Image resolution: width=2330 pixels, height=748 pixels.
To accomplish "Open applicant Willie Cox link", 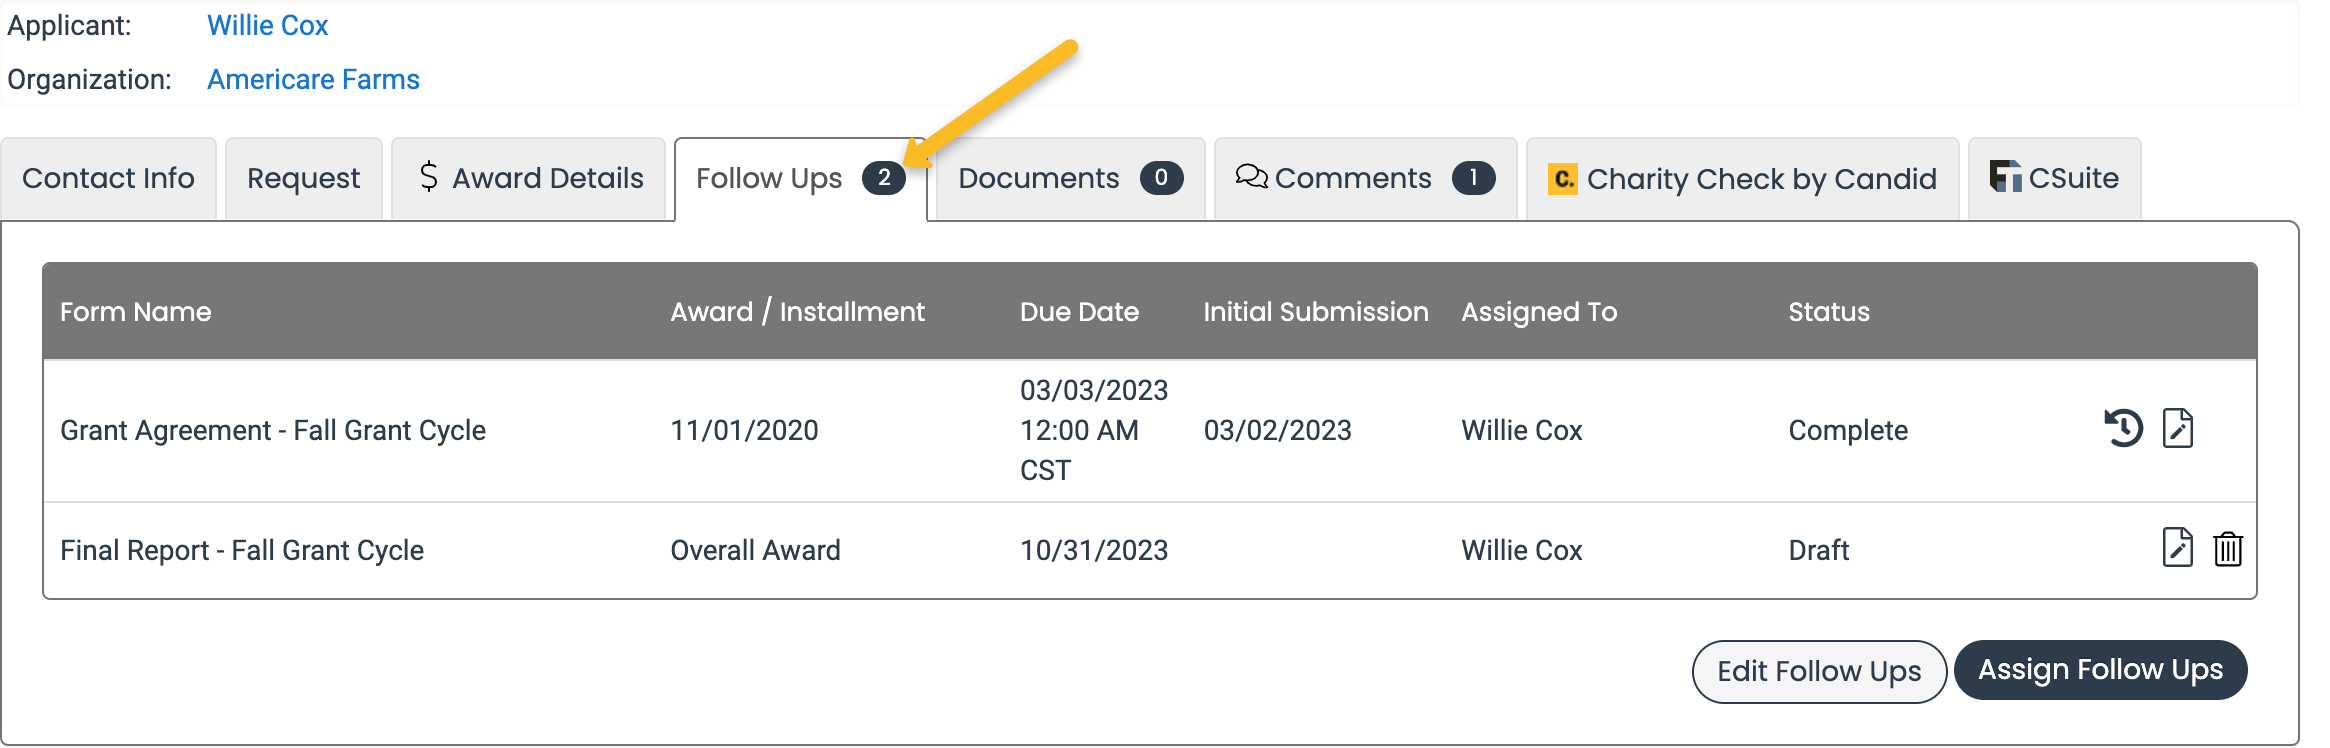I will (x=267, y=25).
